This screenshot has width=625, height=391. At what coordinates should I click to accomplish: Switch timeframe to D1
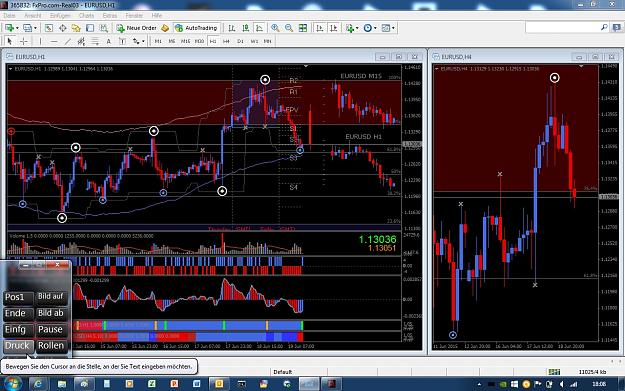point(240,41)
